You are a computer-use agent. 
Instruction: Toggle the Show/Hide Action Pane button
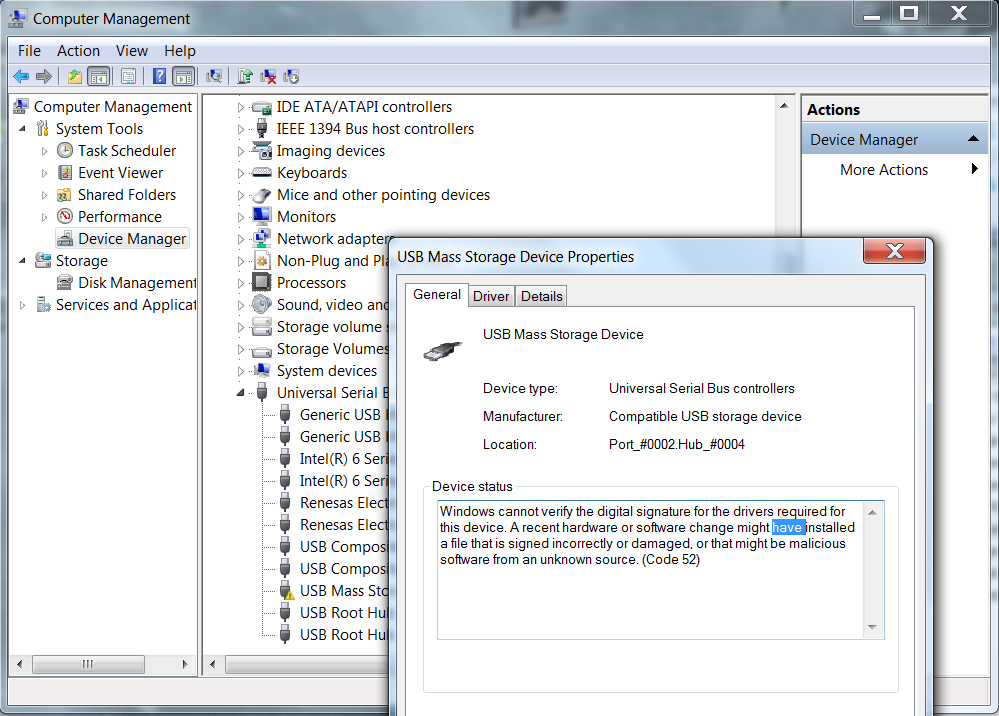click(x=183, y=76)
